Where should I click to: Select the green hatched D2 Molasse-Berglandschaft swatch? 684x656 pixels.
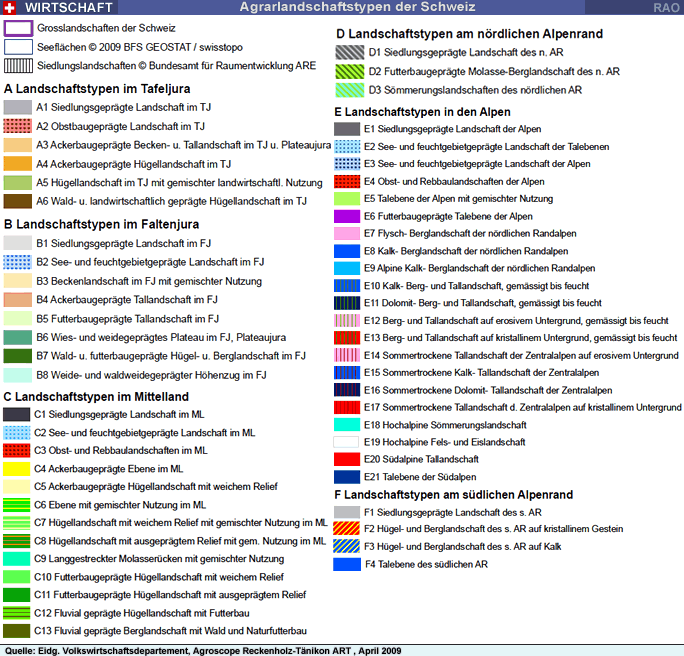tap(347, 72)
